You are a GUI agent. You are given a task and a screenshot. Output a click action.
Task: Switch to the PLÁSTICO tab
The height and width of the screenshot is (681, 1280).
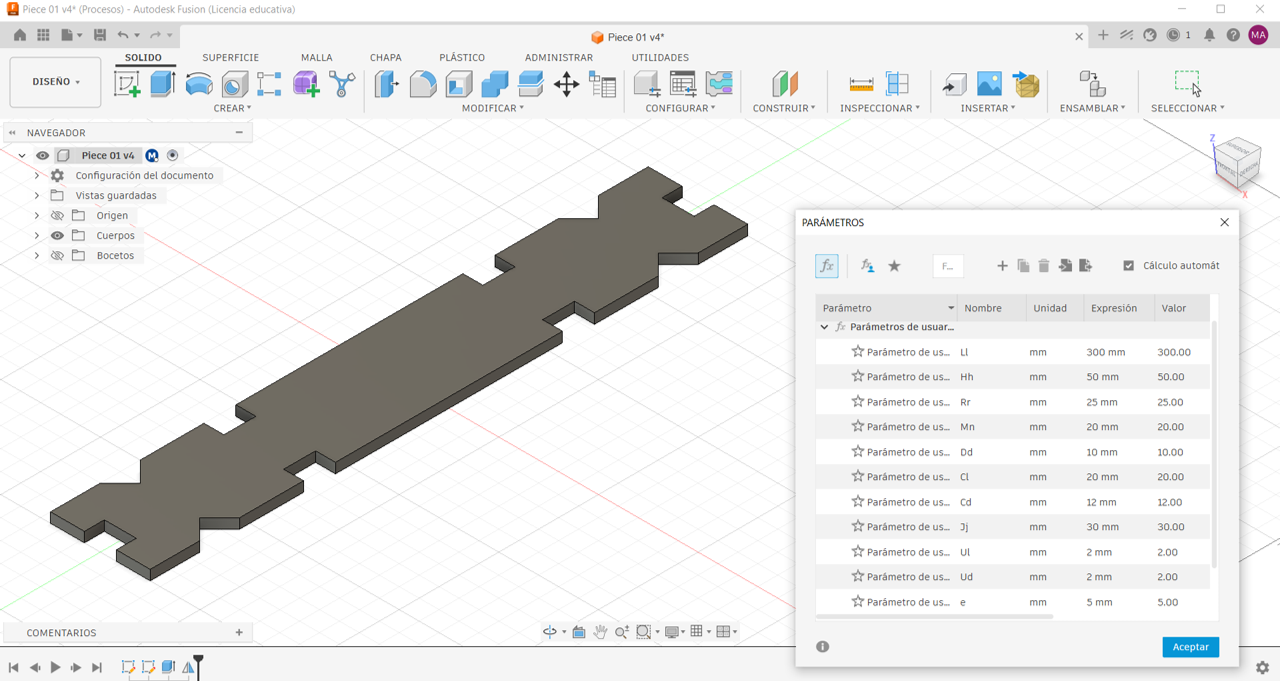[462, 58]
